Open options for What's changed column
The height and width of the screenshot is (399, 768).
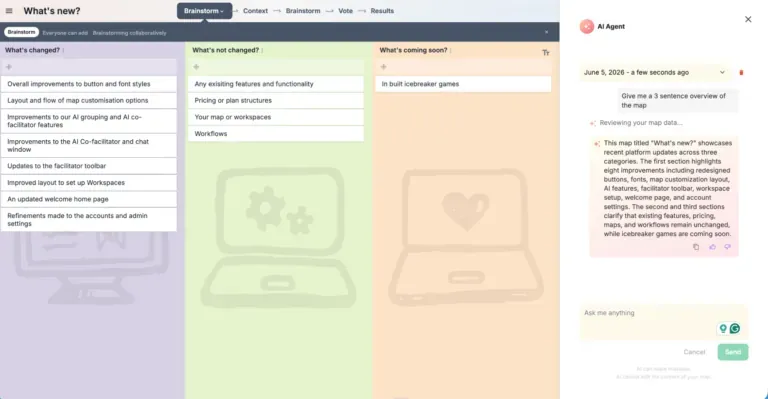pos(63,50)
